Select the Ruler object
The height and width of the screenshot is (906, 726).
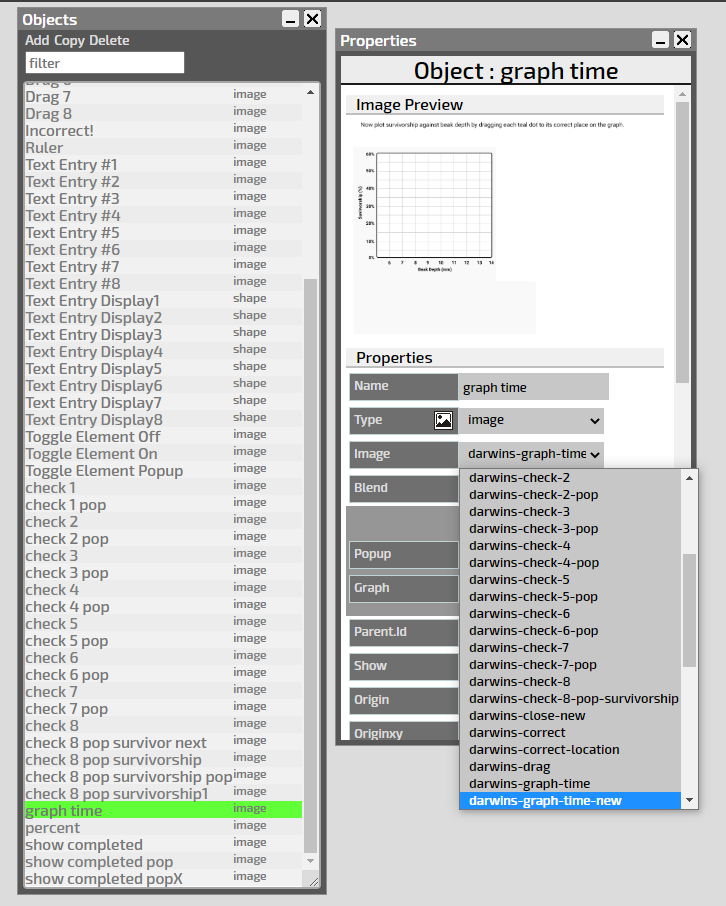tap(163, 147)
